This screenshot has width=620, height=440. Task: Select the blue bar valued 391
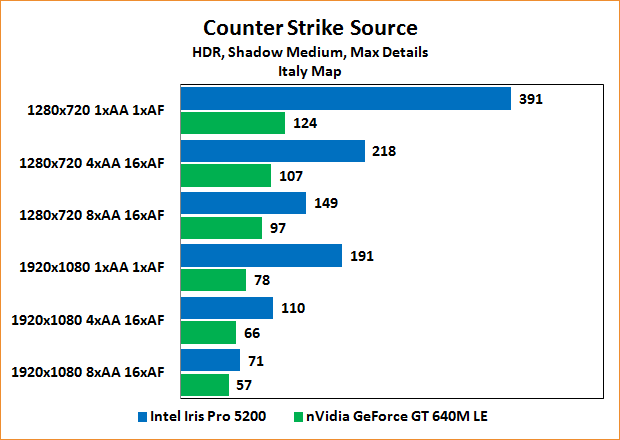click(x=346, y=98)
